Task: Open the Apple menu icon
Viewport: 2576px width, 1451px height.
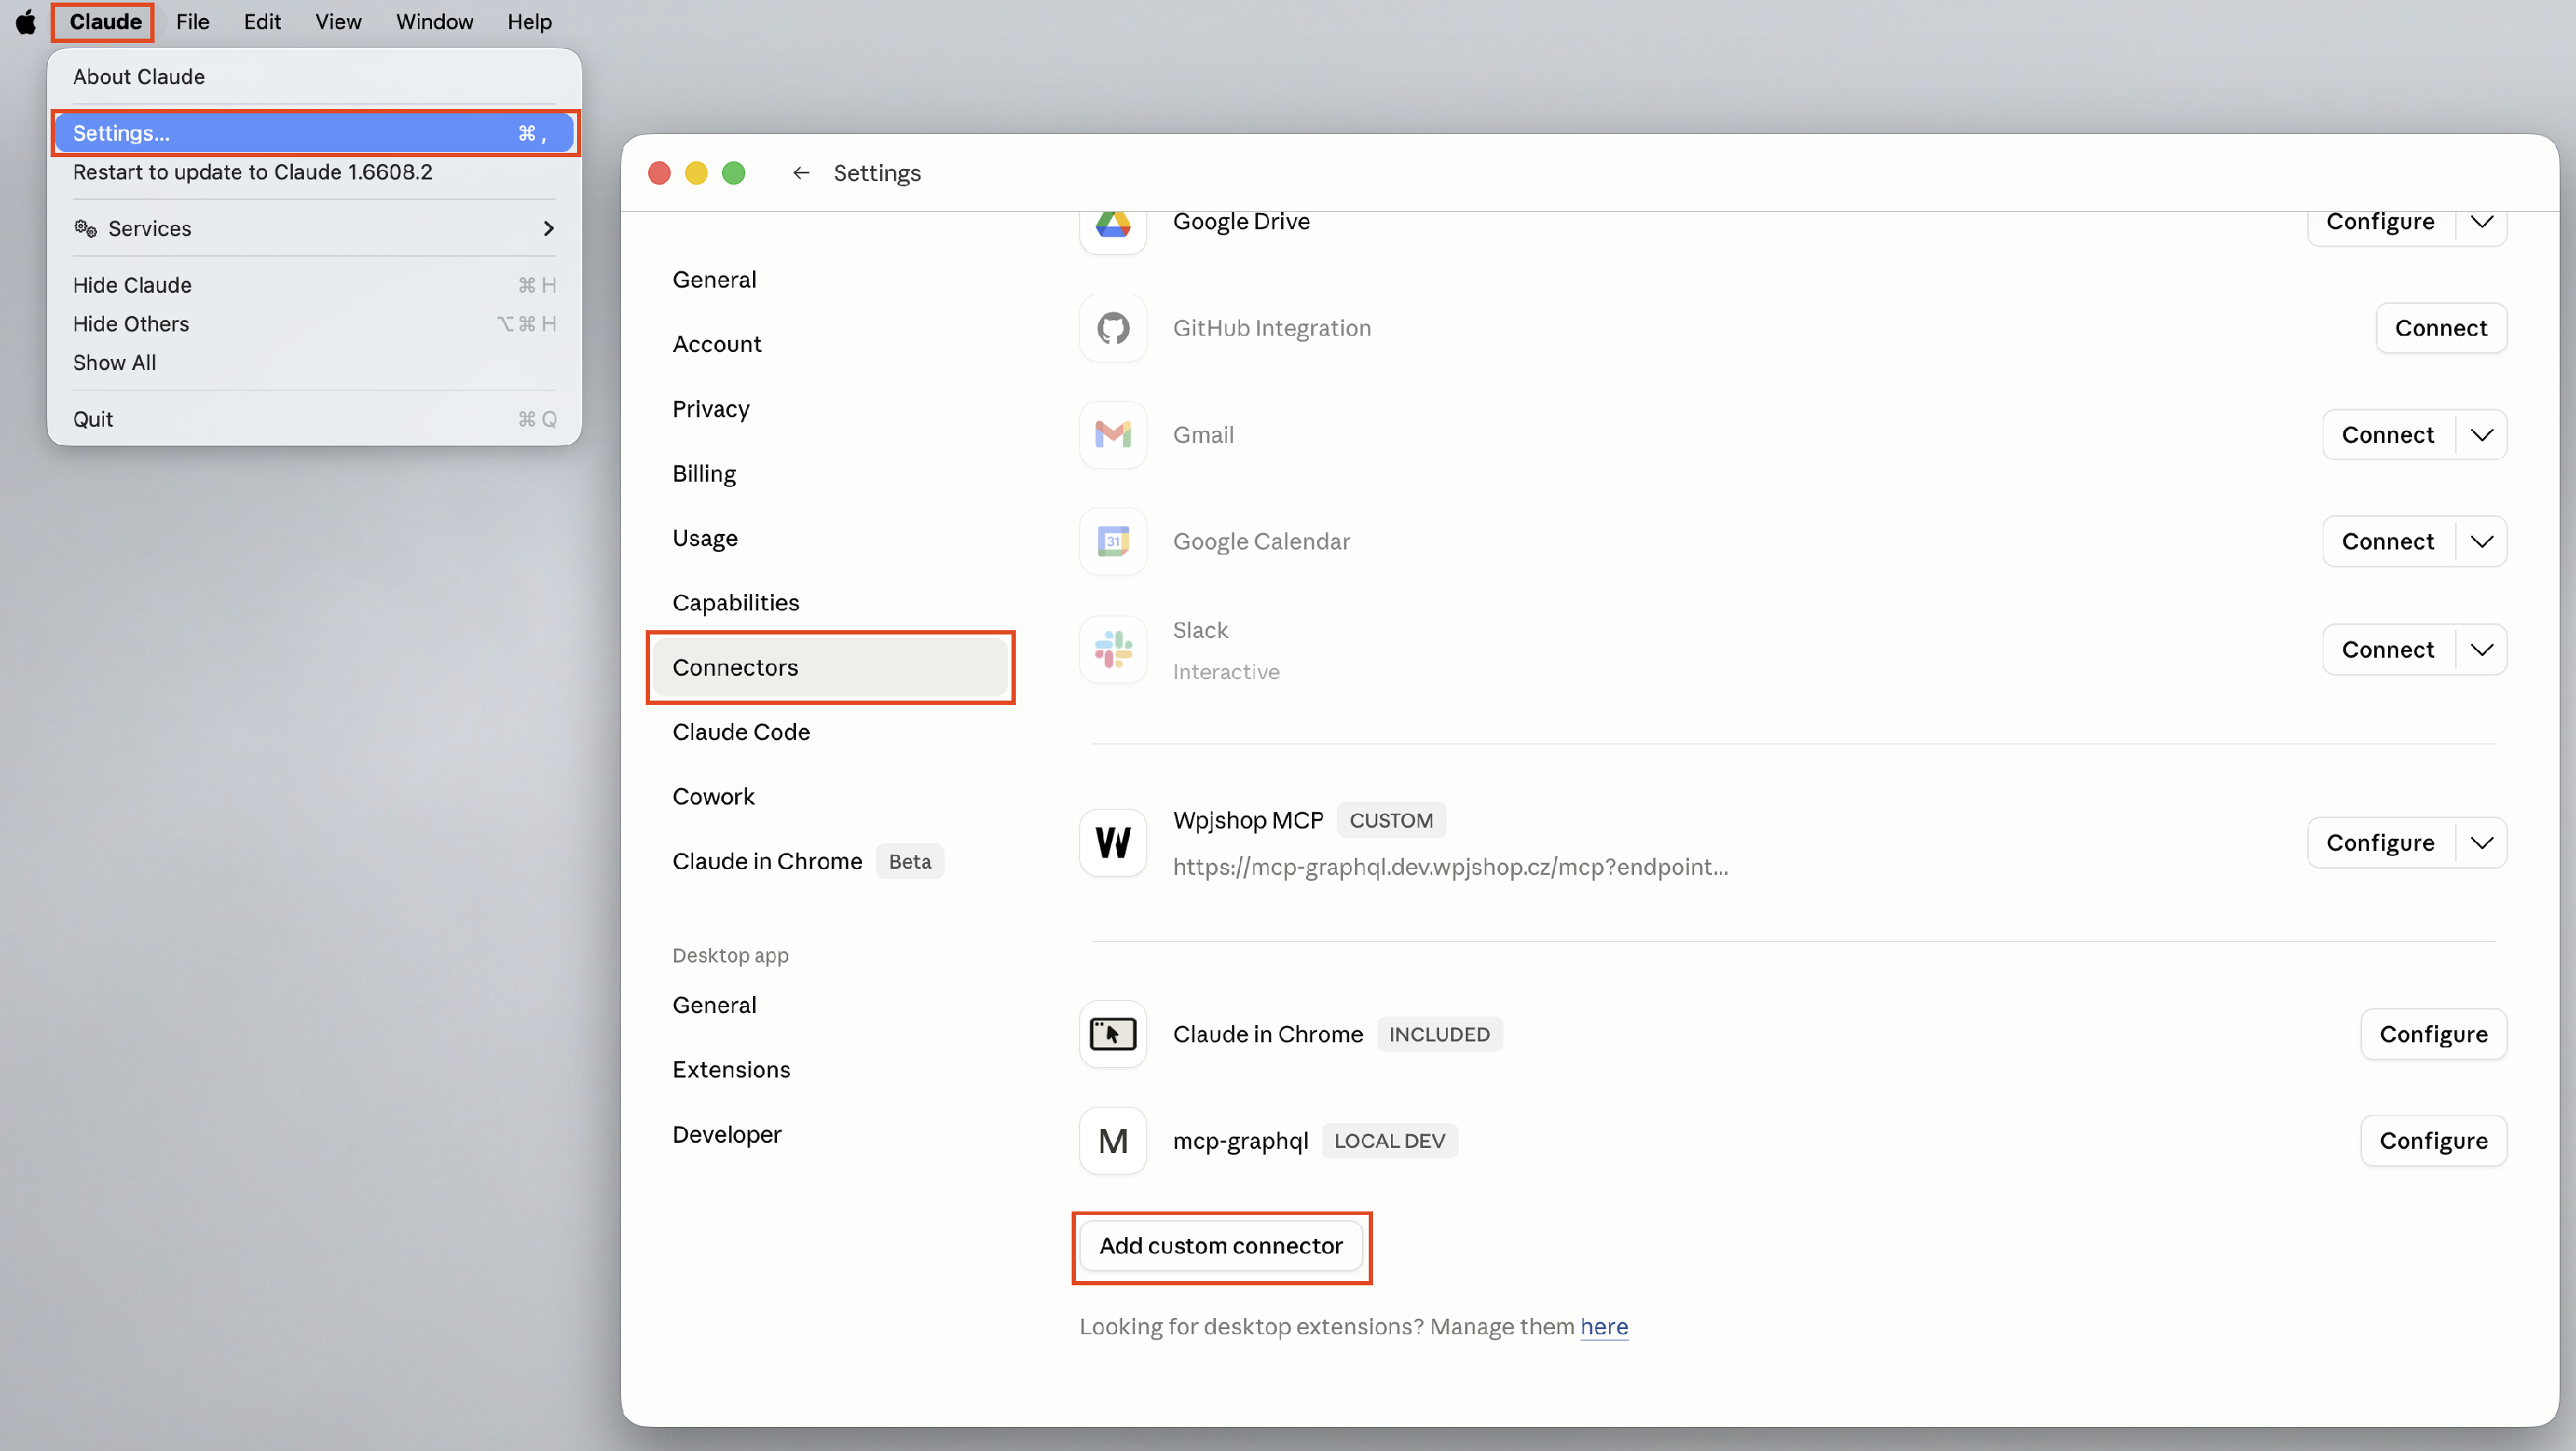Action: tap(26, 21)
